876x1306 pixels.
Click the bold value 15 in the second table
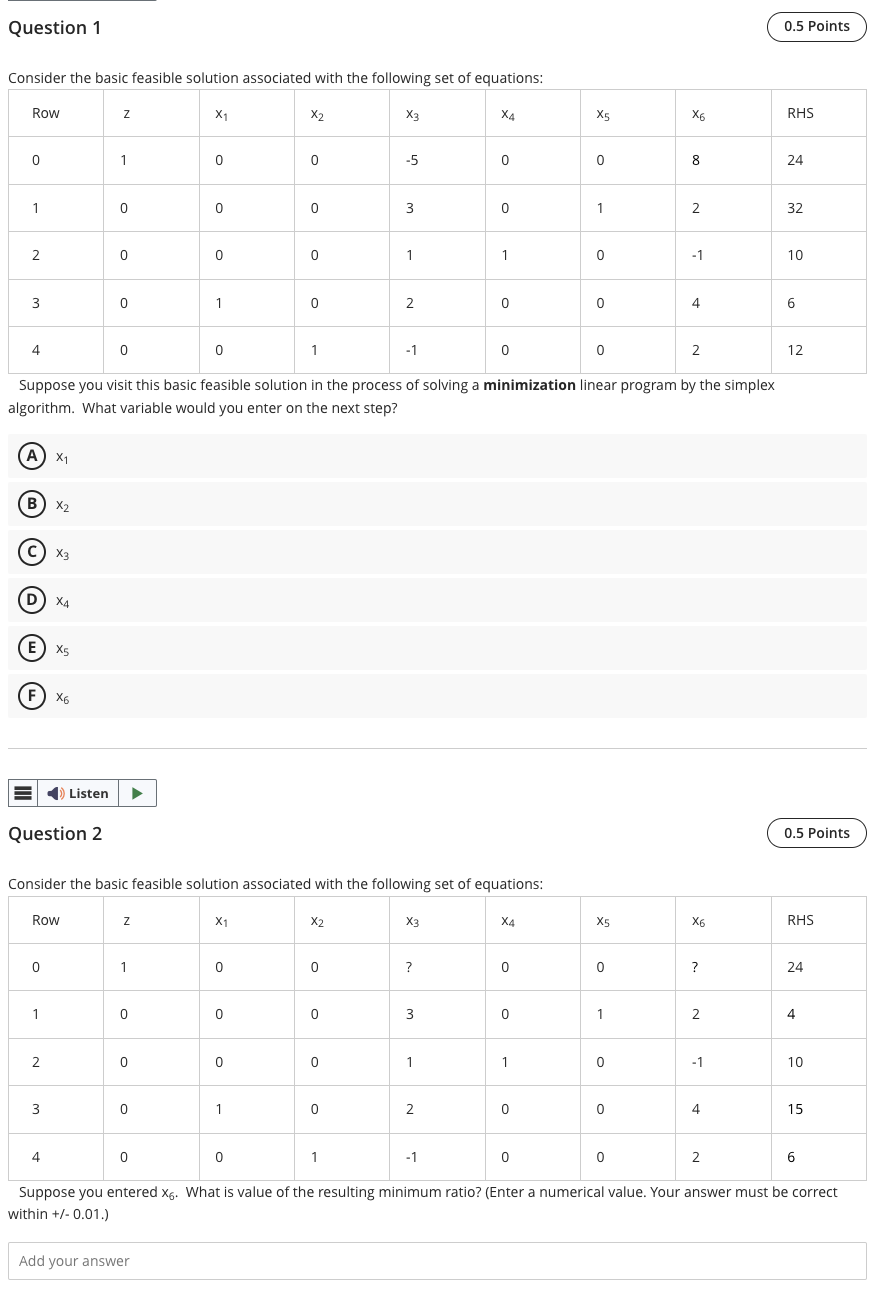tap(795, 1109)
